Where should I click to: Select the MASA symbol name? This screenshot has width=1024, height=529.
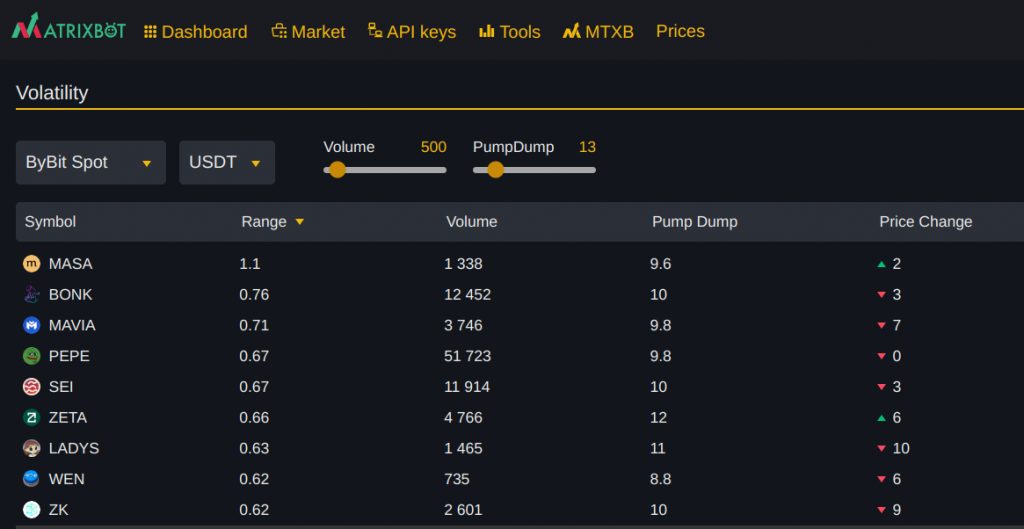point(71,264)
